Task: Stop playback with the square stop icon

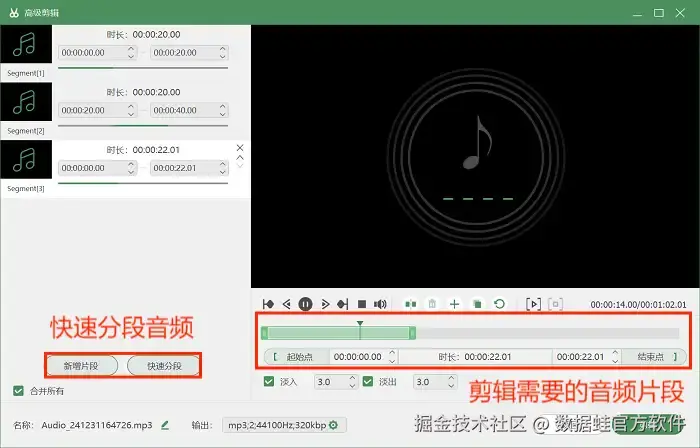Action: (x=362, y=304)
